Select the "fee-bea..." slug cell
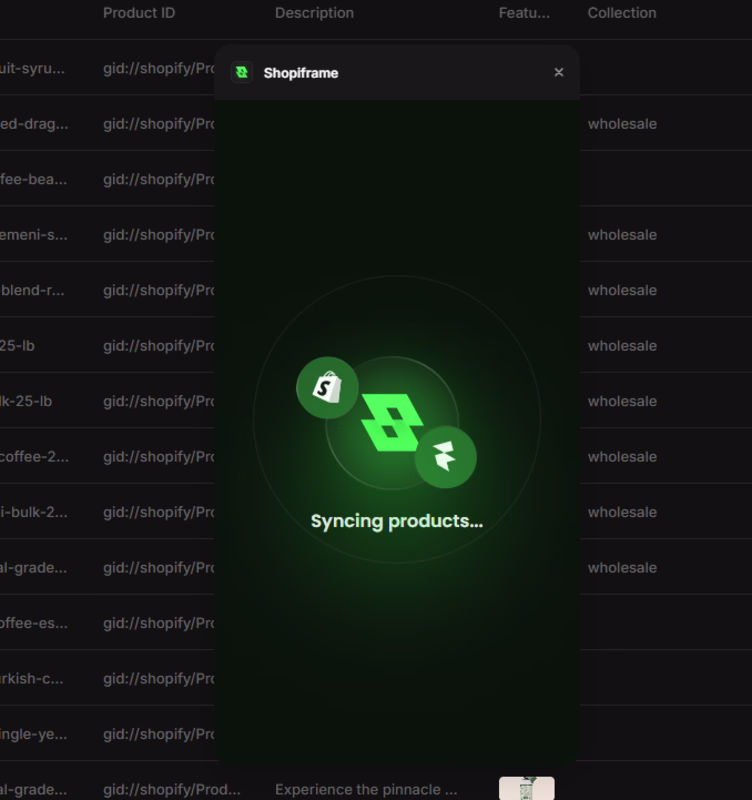The width and height of the screenshot is (752, 800). click(34, 180)
